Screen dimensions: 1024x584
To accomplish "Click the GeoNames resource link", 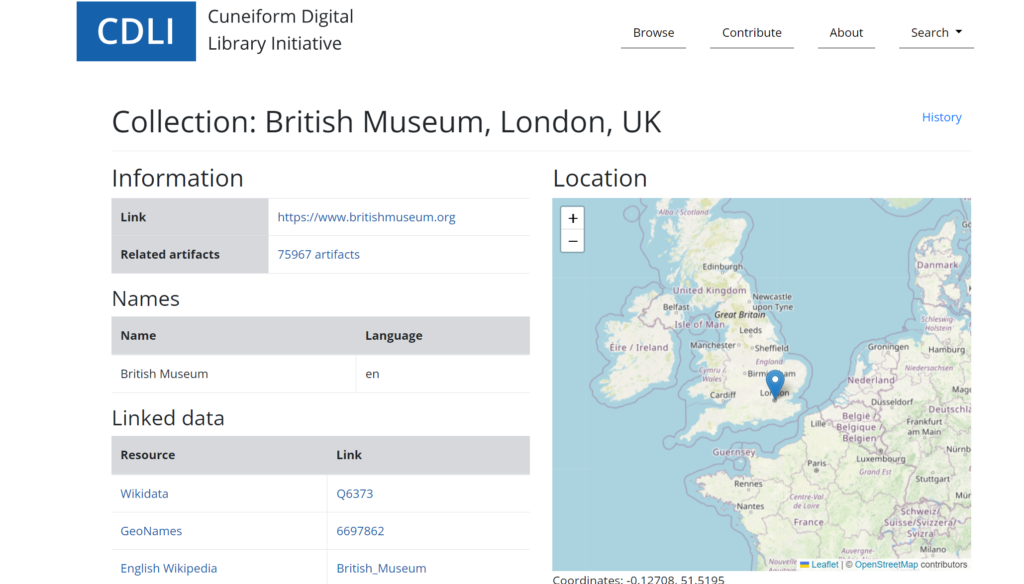I will click(151, 531).
